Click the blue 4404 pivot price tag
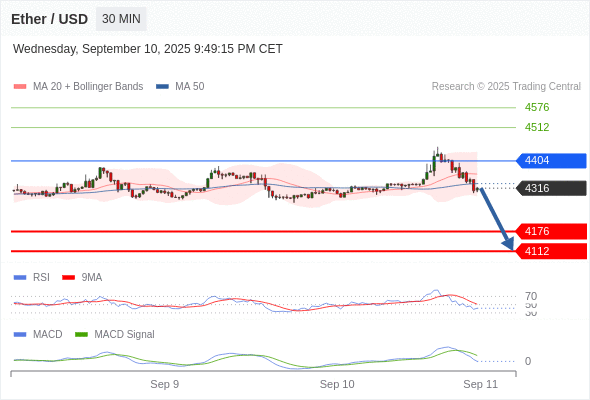 coord(551,161)
